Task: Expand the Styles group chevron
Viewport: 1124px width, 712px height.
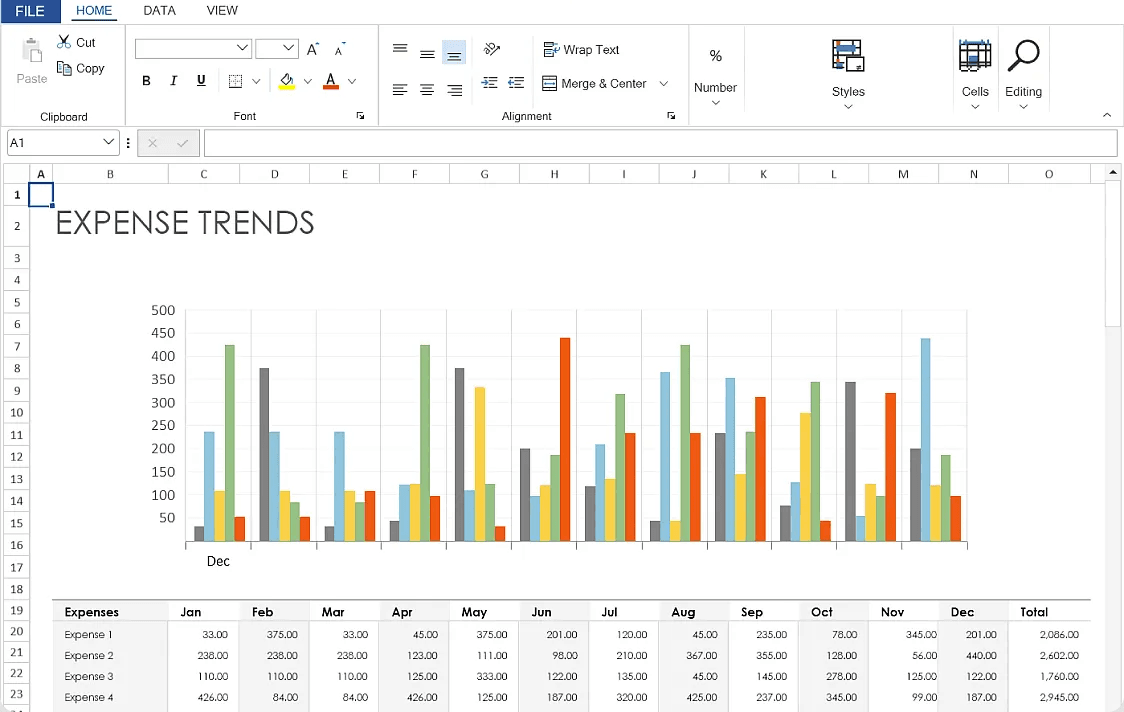Action: 848,107
